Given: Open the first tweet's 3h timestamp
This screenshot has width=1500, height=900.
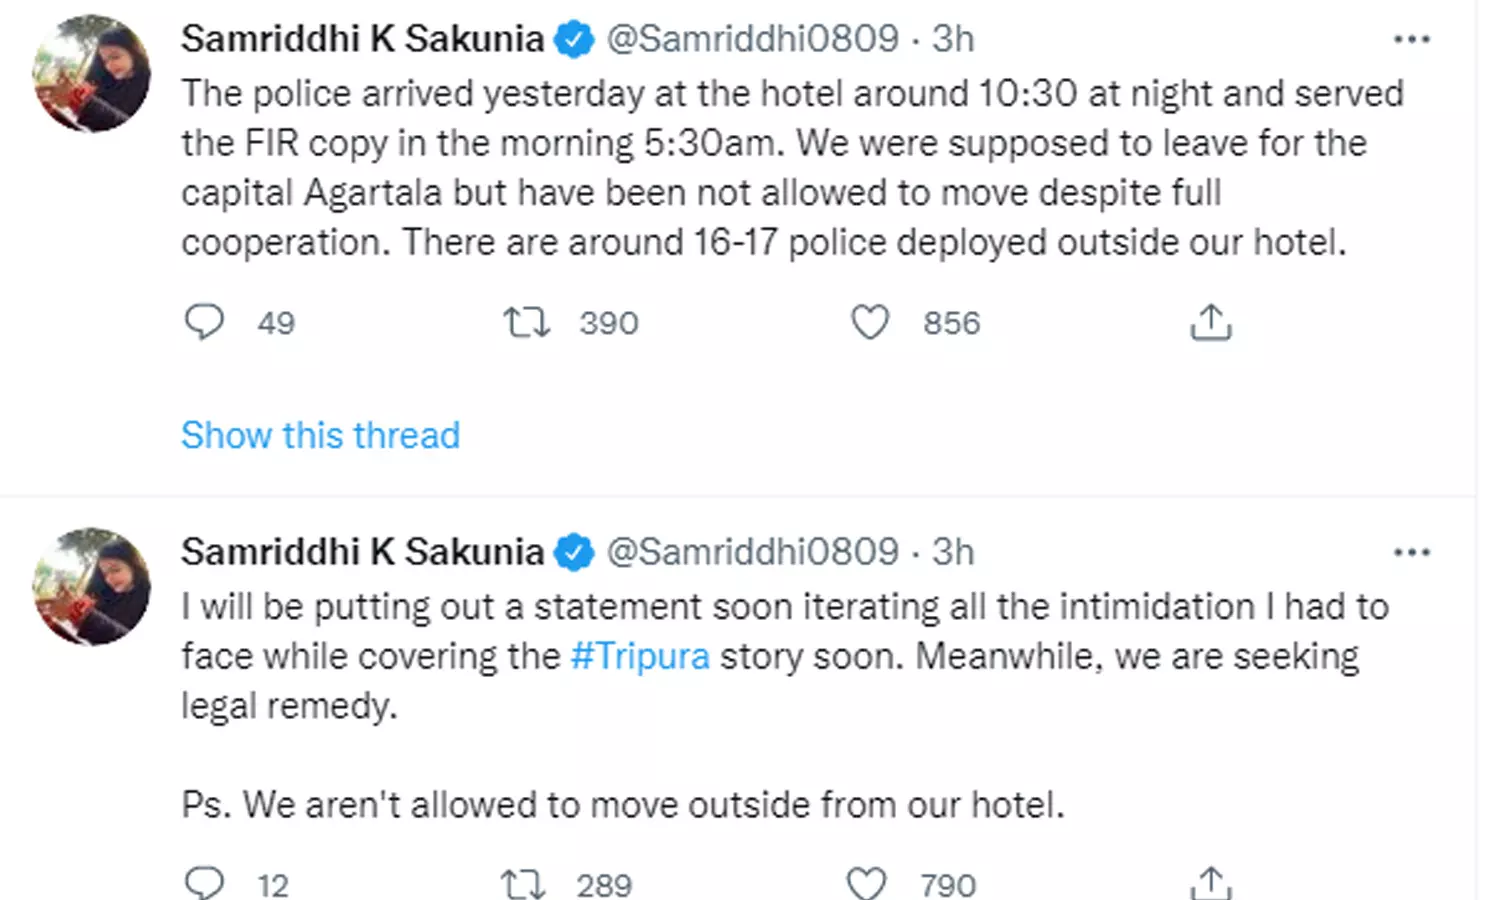Looking at the screenshot, I should [x=953, y=39].
